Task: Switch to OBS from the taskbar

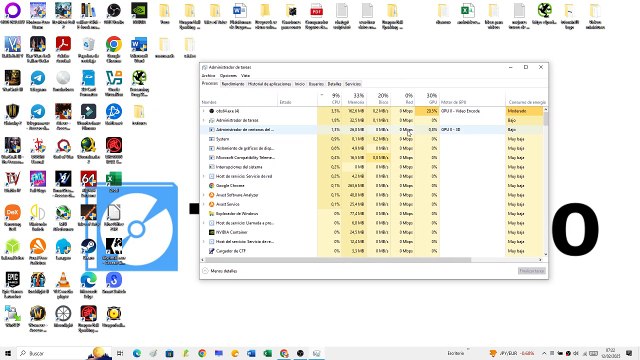Action: tap(300, 353)
